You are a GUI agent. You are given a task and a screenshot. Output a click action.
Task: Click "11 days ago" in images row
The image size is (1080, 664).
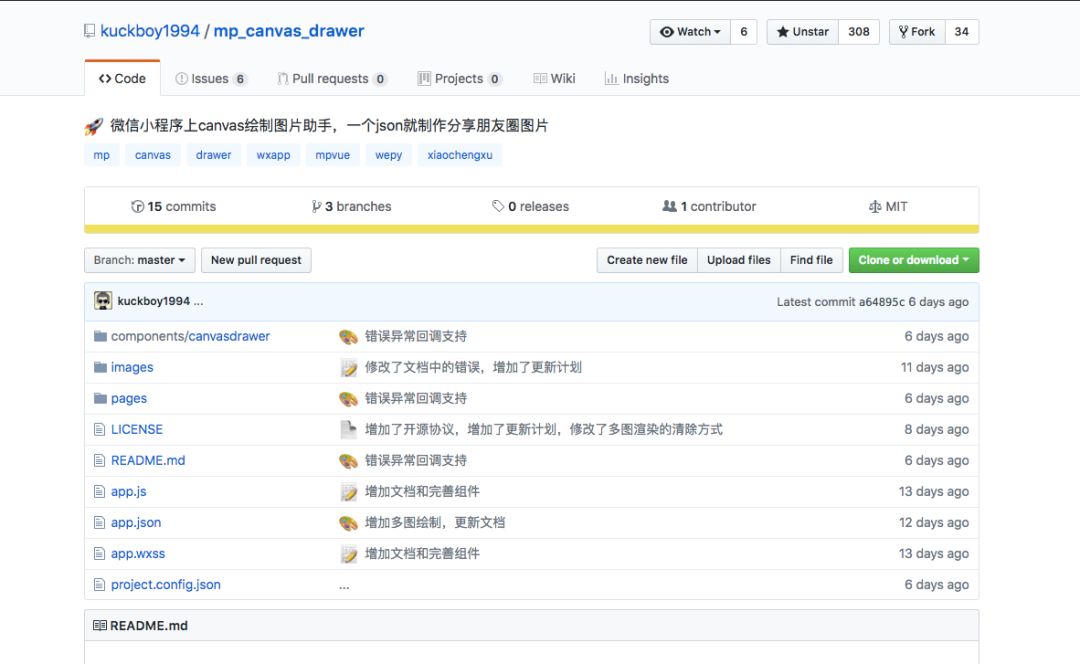(x=935, y=367)
